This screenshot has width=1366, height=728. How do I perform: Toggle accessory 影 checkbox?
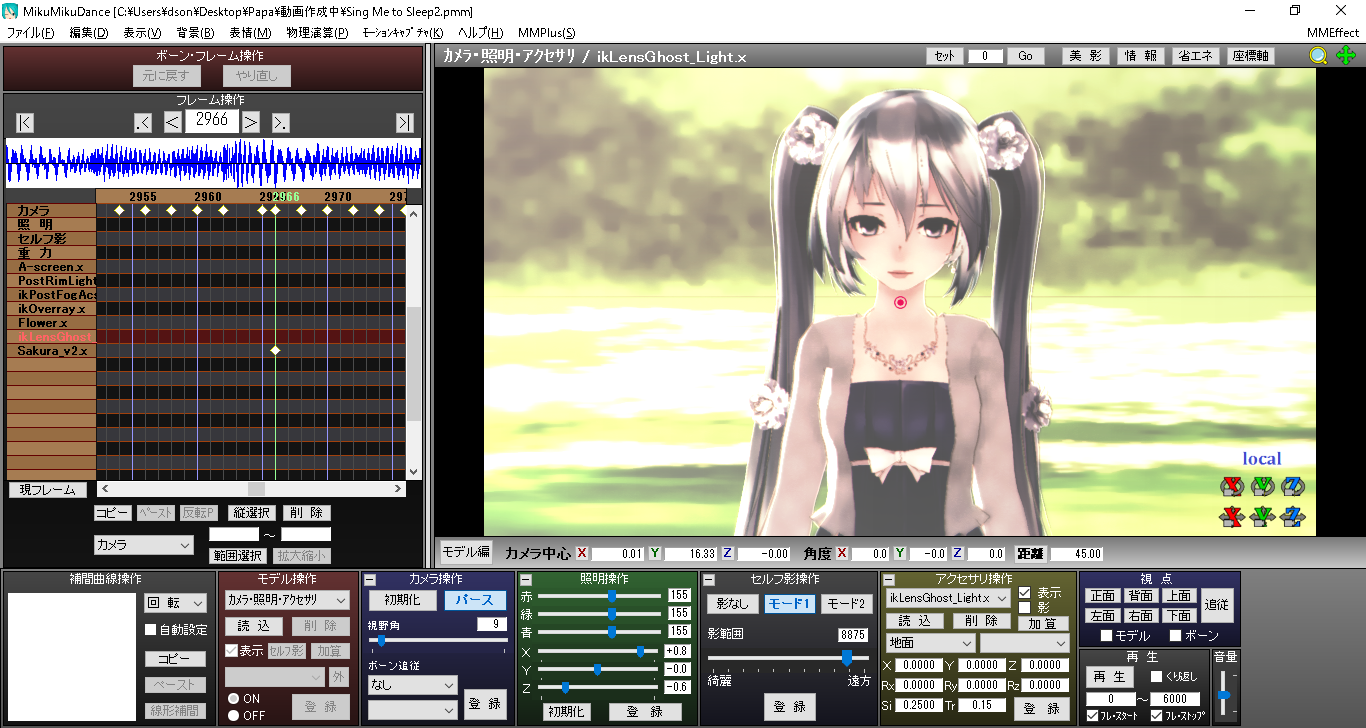click(x=1024, y=607)
